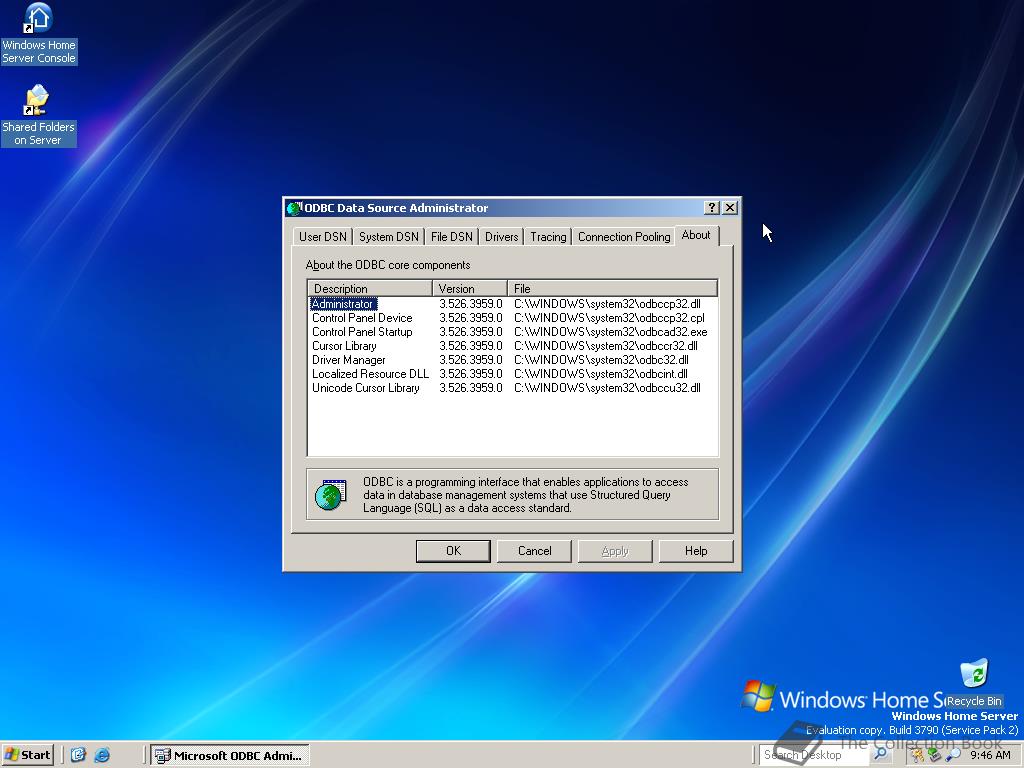The width and height of the screenshot is (1024, 768).
Task: Switch to the Tracing tab
Action: (x=548, y=237)
